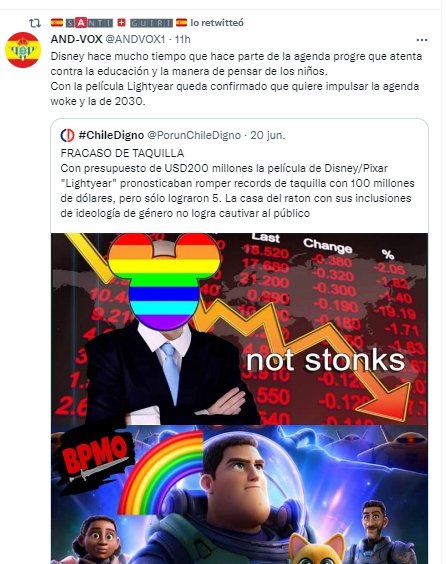The width and height of the screenshot is (446, 564).
Task: Open the AND-VOX display name link
Action: (76, 39)
